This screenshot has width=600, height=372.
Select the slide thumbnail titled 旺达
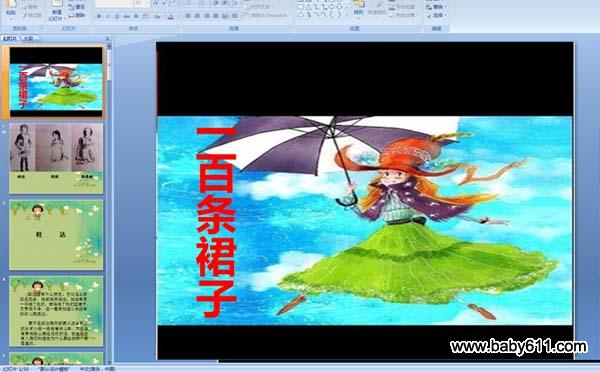pos(56,235)
